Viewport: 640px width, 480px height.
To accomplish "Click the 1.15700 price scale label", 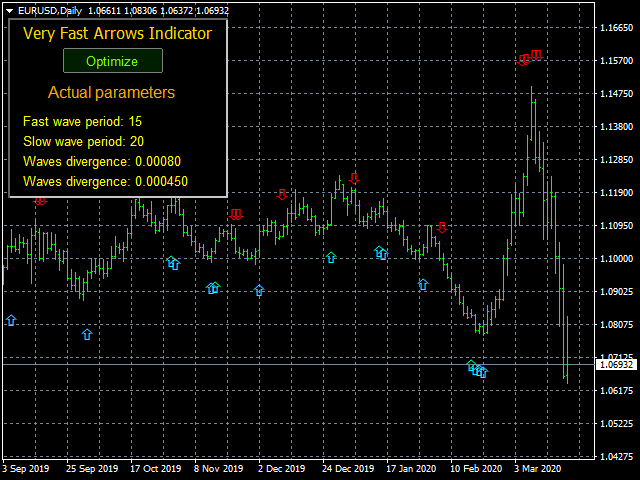I will (616, 60).
